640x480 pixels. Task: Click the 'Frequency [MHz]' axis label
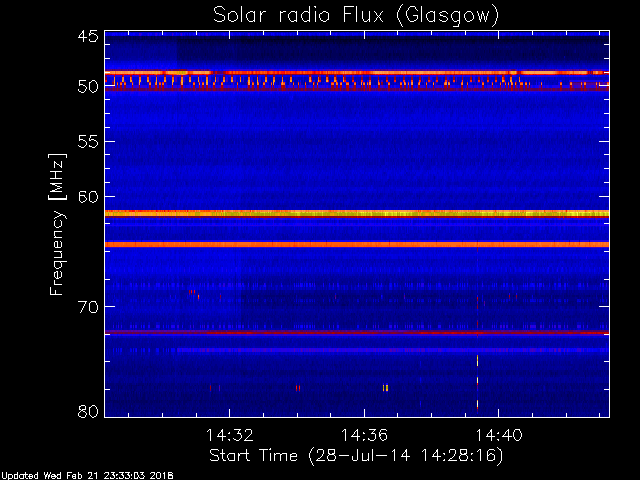57,224
